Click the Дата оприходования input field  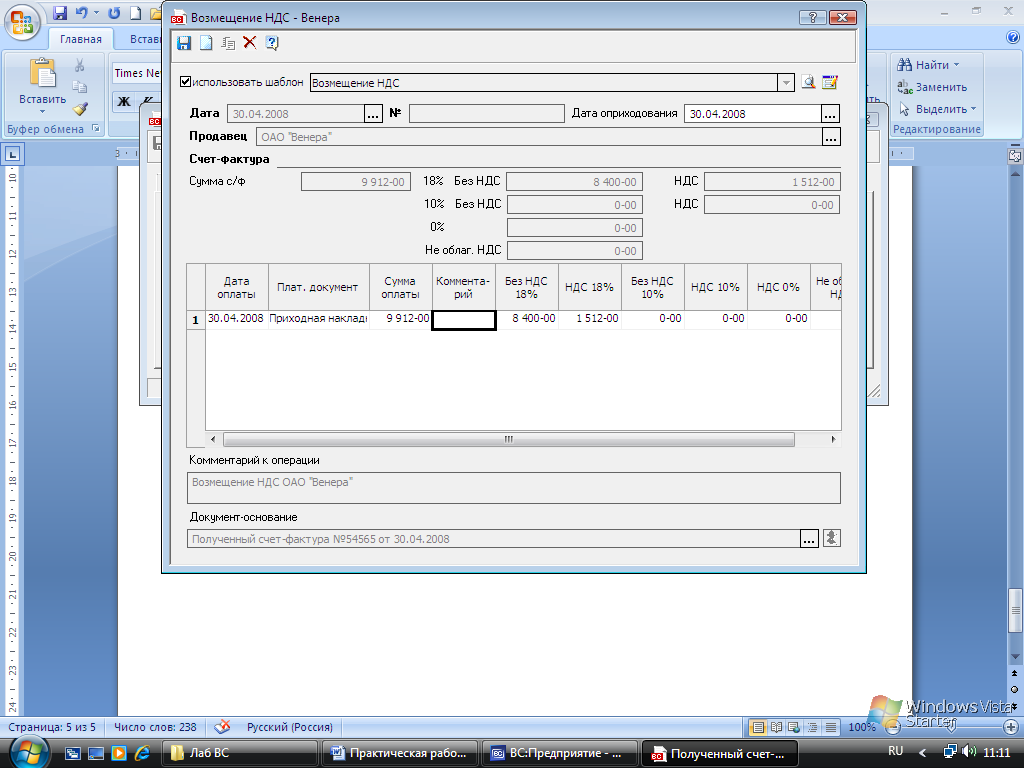(x=752, y=114)
